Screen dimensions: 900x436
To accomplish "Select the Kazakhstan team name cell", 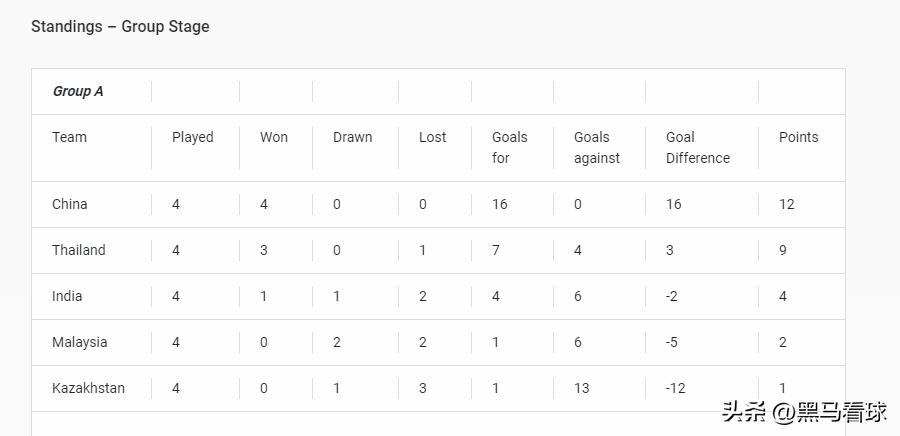I will coord(88,388).
